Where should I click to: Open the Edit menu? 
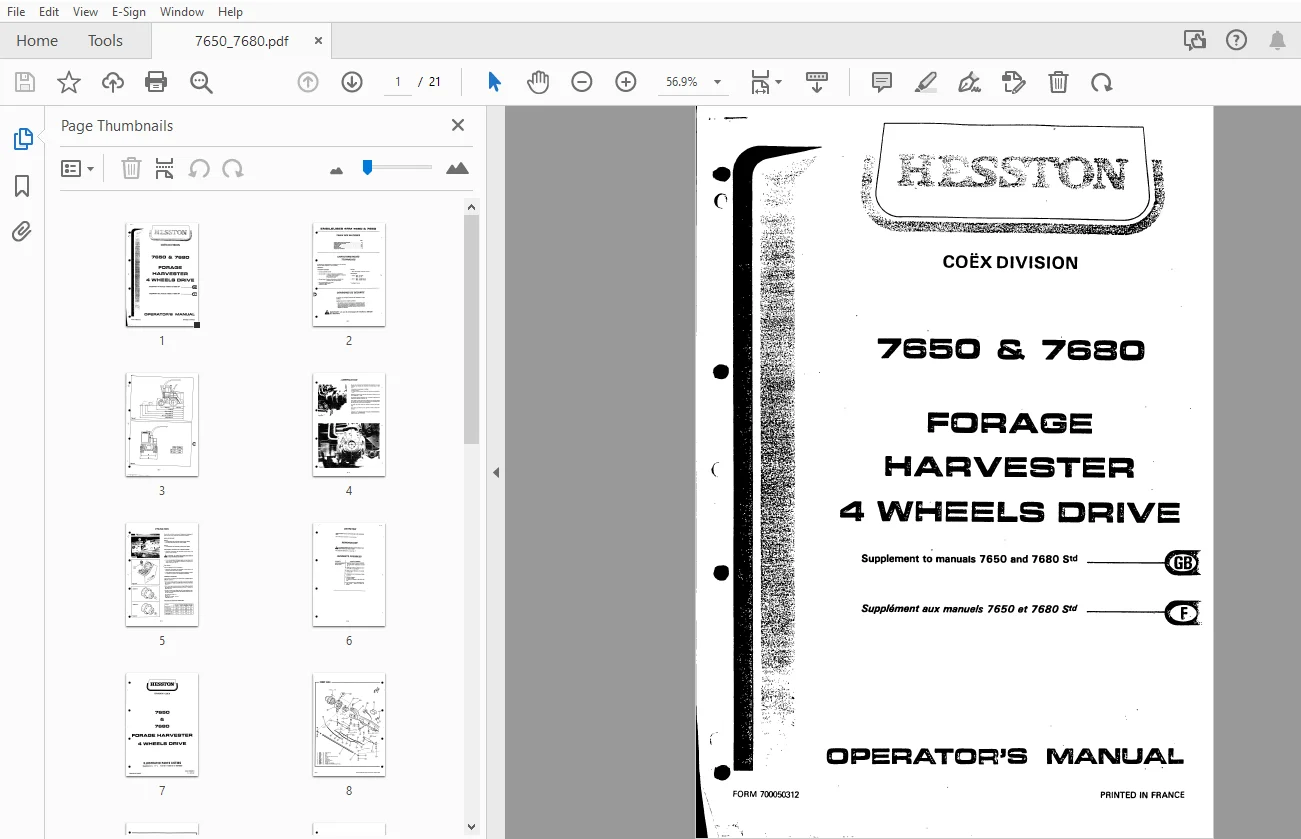point(48,12)
